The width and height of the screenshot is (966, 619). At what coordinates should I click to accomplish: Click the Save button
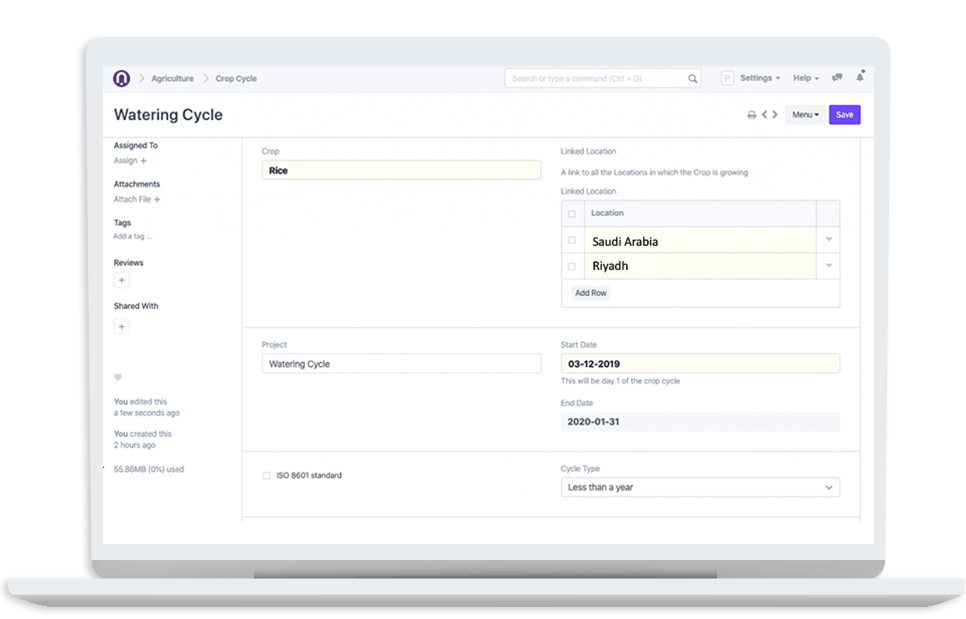[845, 115]
